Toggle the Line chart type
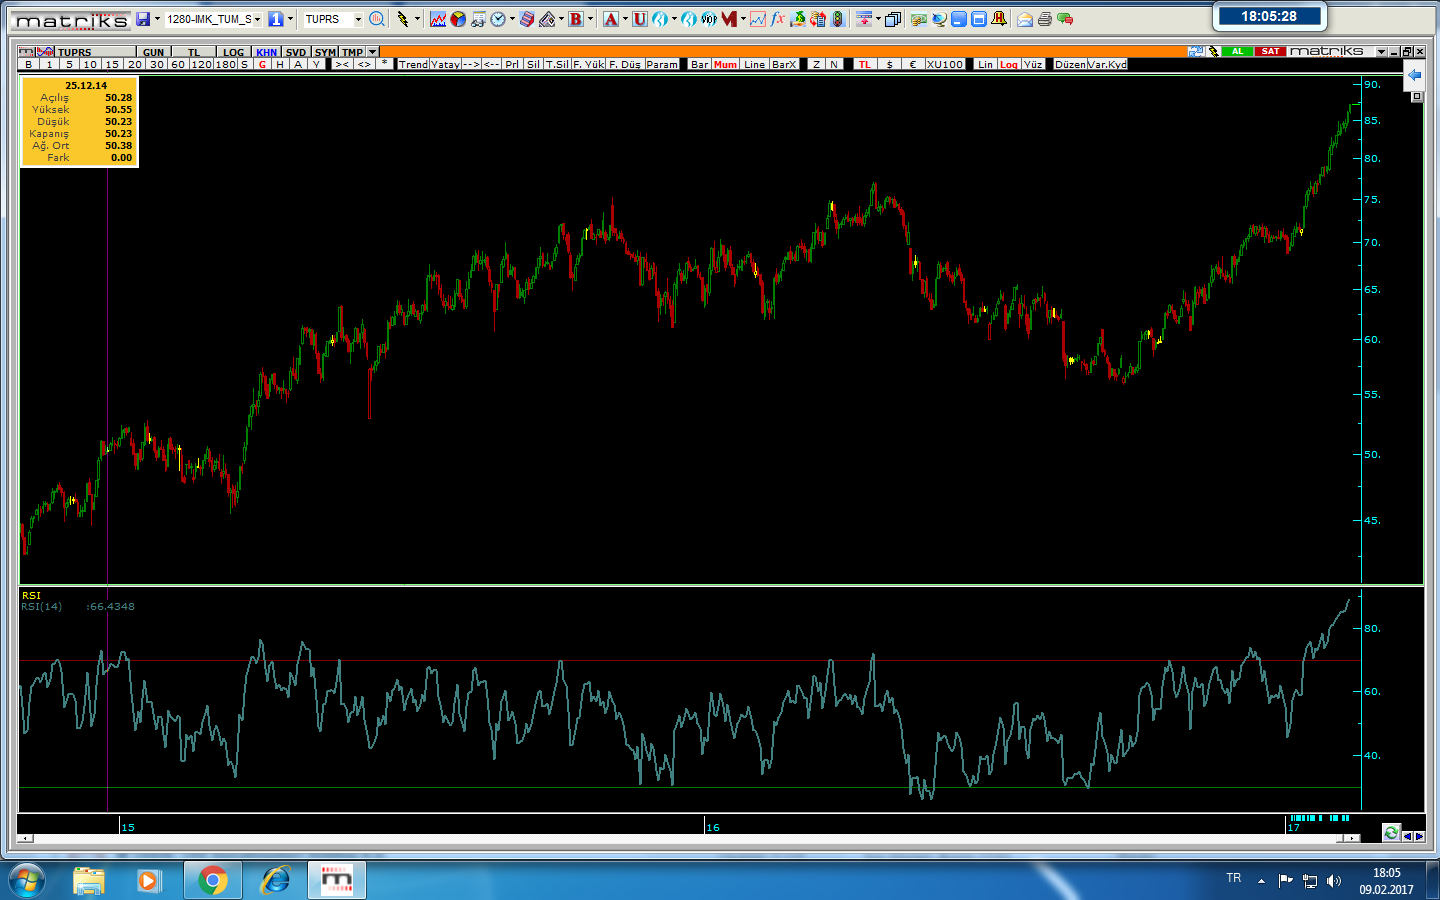 [x=754, y=64]
